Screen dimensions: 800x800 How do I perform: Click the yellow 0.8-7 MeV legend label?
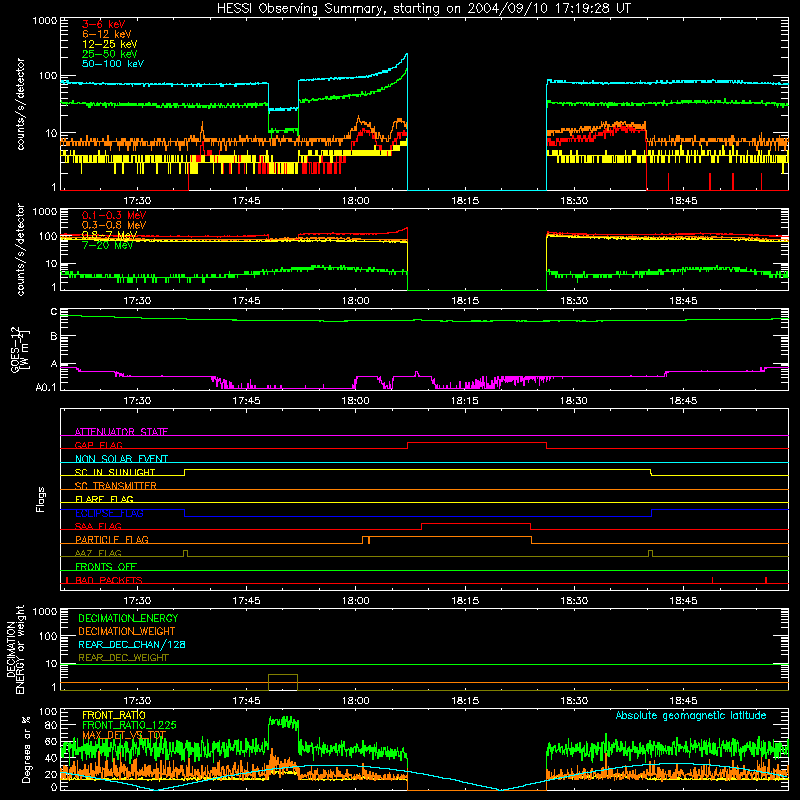pyautogui.click(x=109, y=235)
